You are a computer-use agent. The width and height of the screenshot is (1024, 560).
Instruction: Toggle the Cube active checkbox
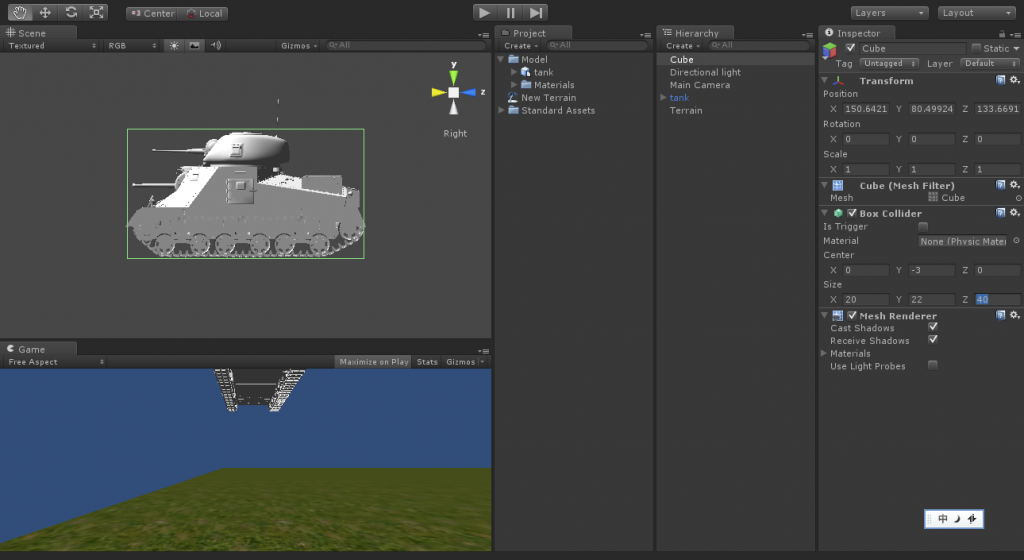[x=850, y=48]
